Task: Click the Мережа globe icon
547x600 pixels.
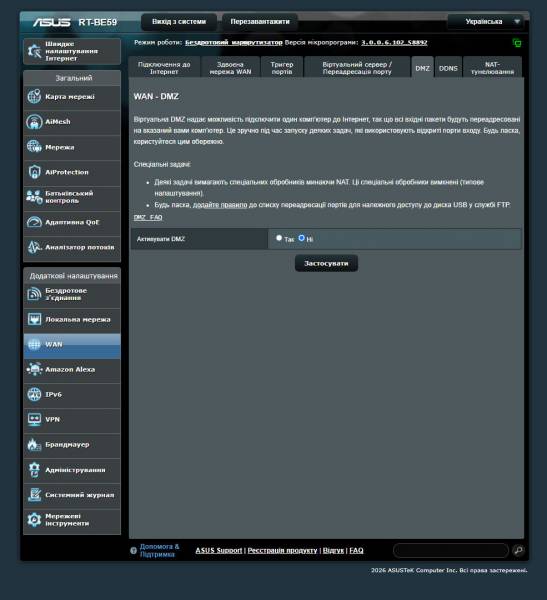Action: click(x=34, y=147)
